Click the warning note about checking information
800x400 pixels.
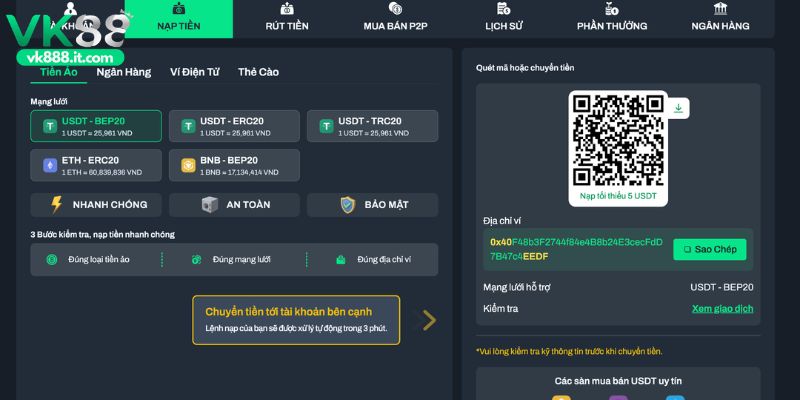pyautogui.click(x=569, y=352)
